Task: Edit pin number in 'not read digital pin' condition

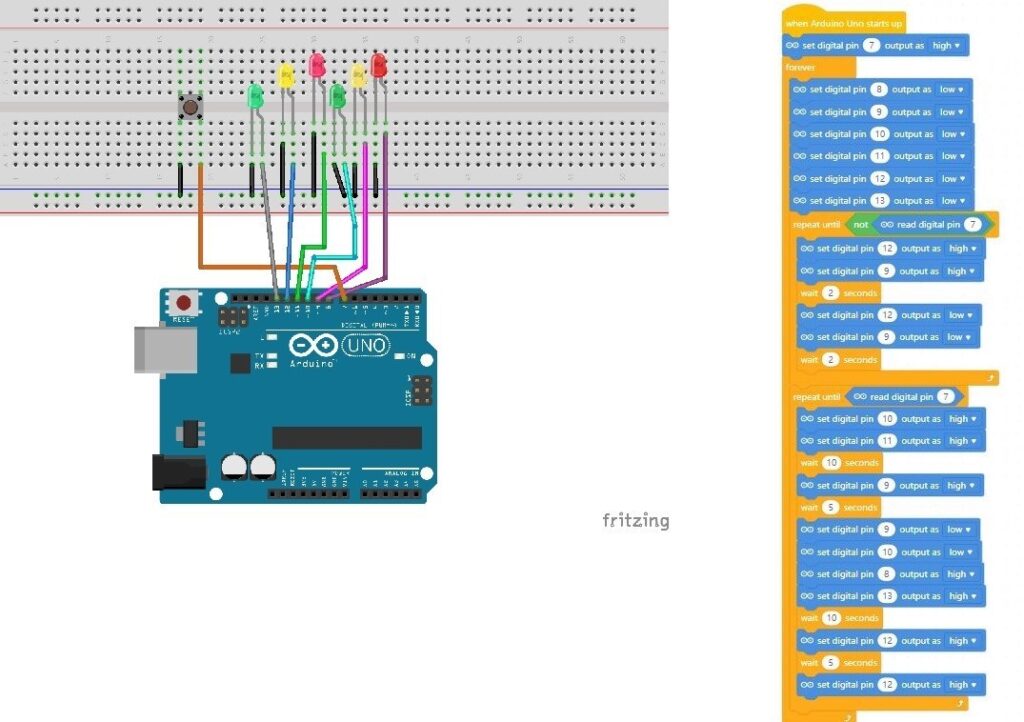Action: click(973, 225)
